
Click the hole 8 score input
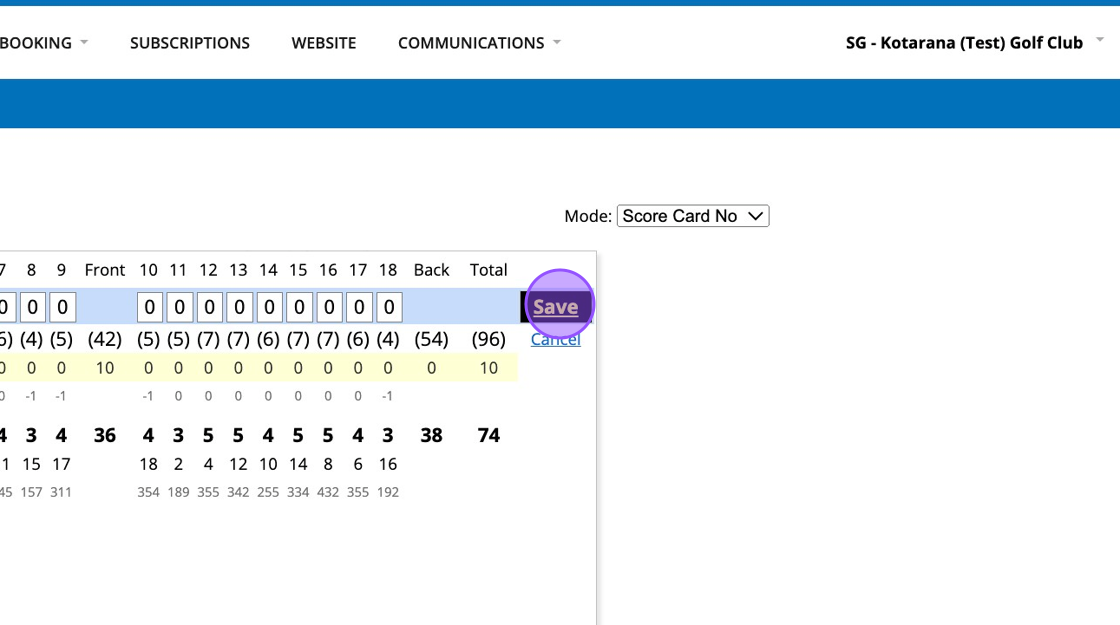pos(32,307)
